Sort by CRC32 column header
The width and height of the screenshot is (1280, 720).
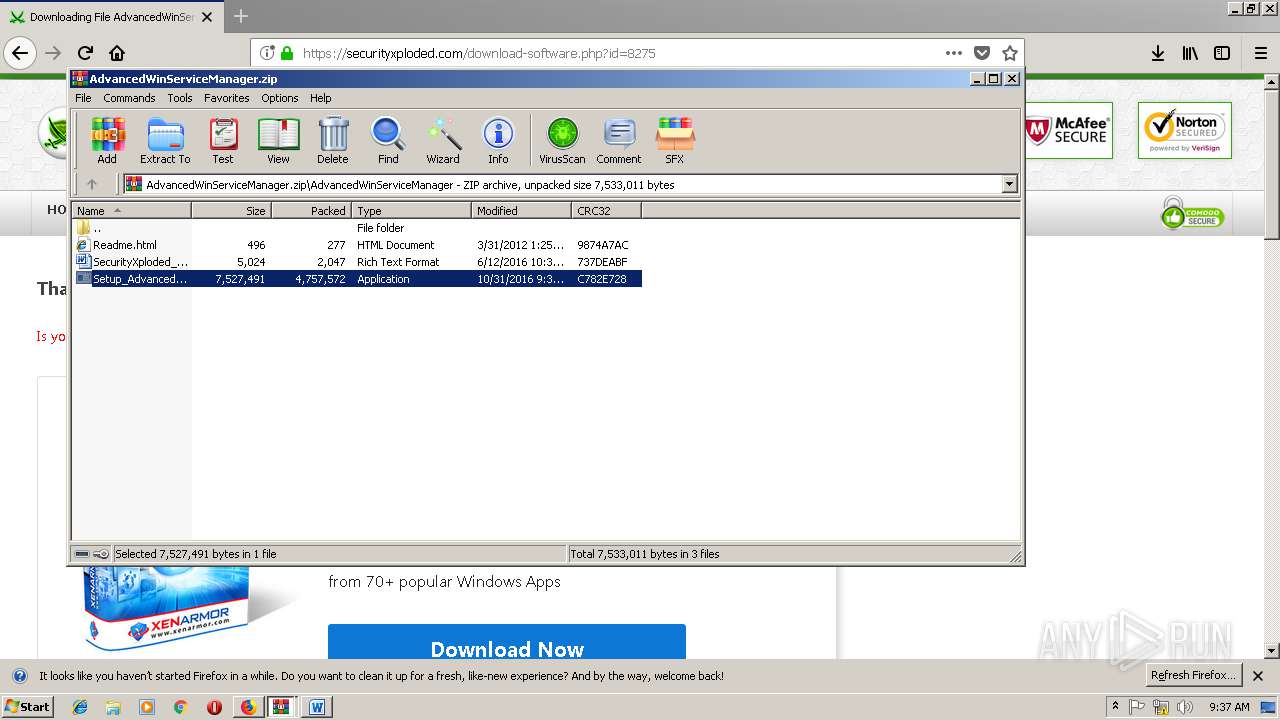[606, 210]
